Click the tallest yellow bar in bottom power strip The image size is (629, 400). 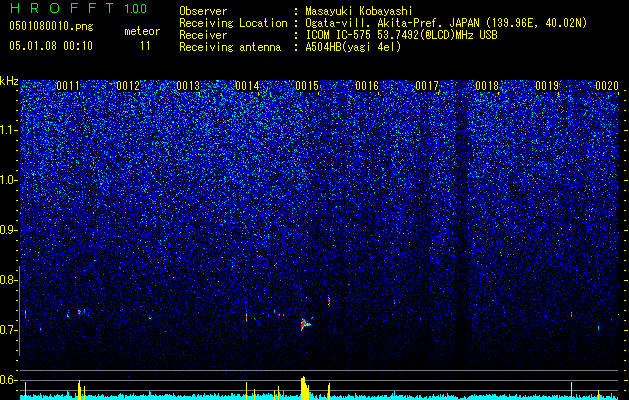pos(305,388)
